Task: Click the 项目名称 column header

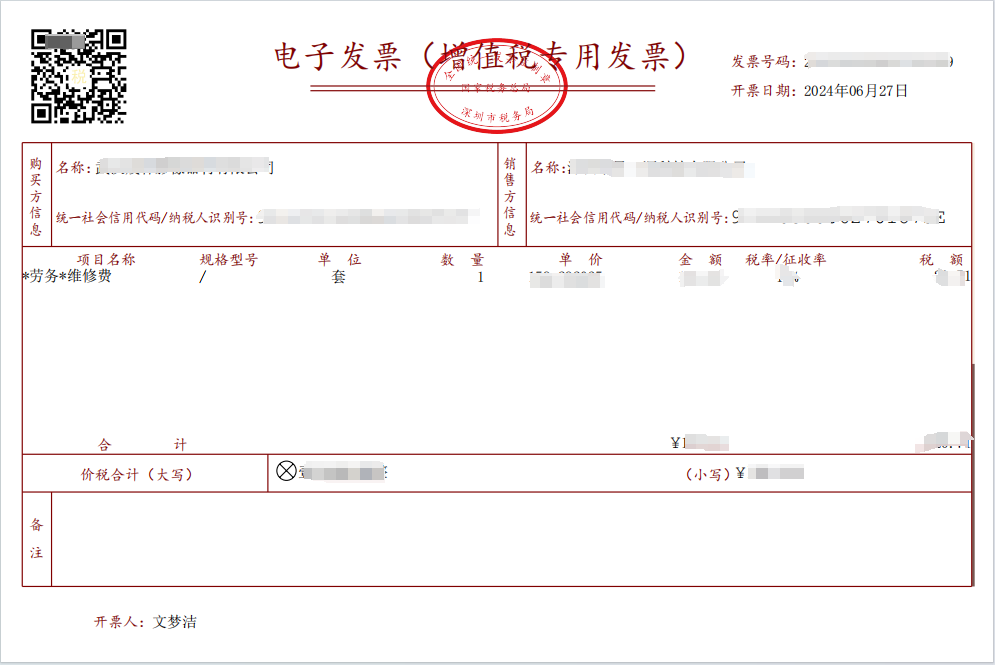Action: tap(106, 260)
